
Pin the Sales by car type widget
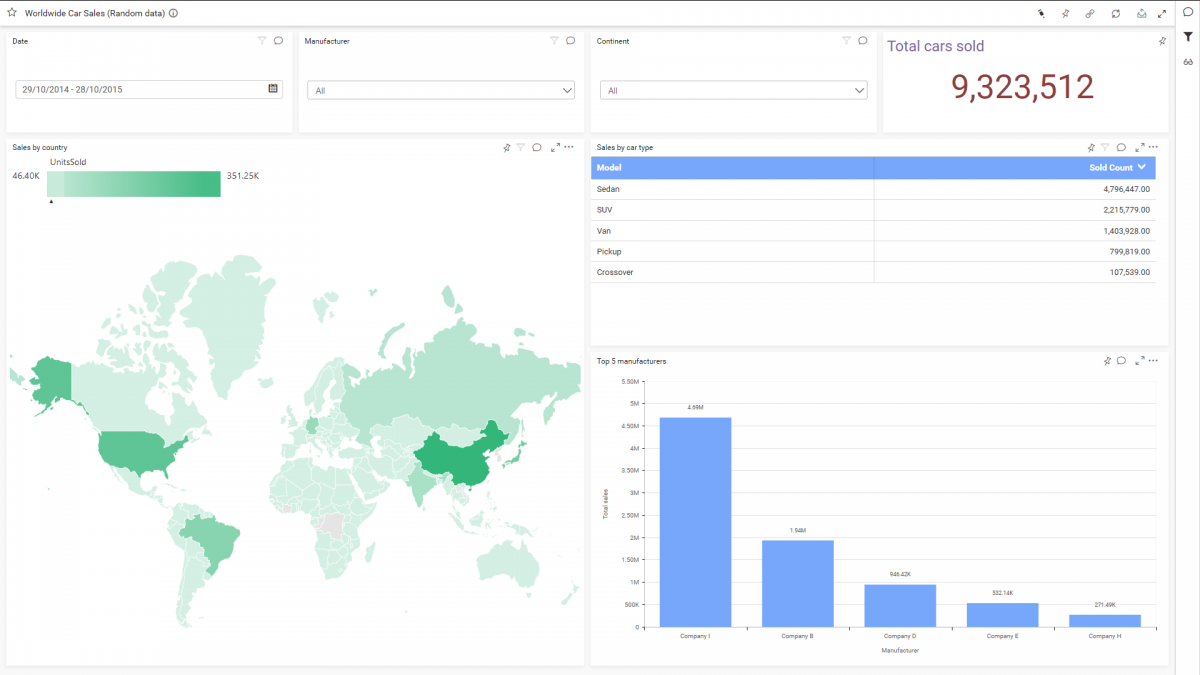(1091, 147)
